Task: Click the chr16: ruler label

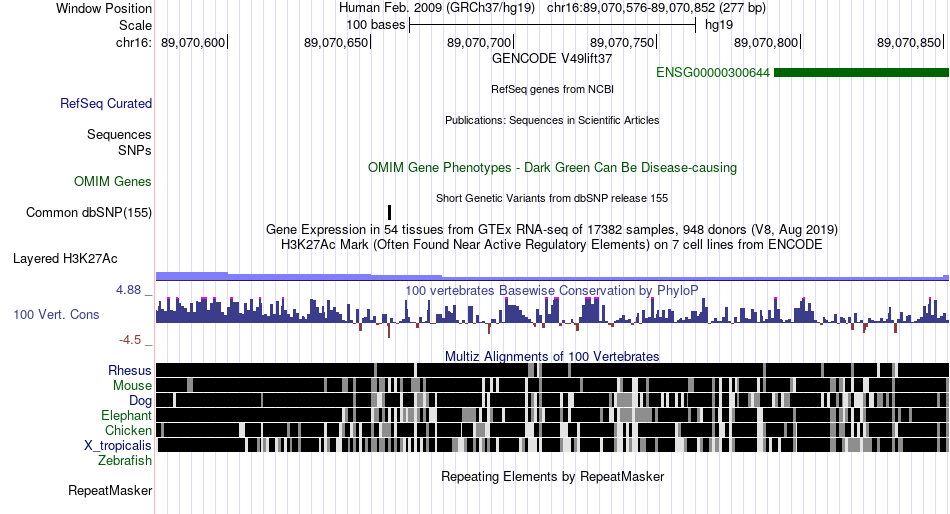Action: click(134, 42)
